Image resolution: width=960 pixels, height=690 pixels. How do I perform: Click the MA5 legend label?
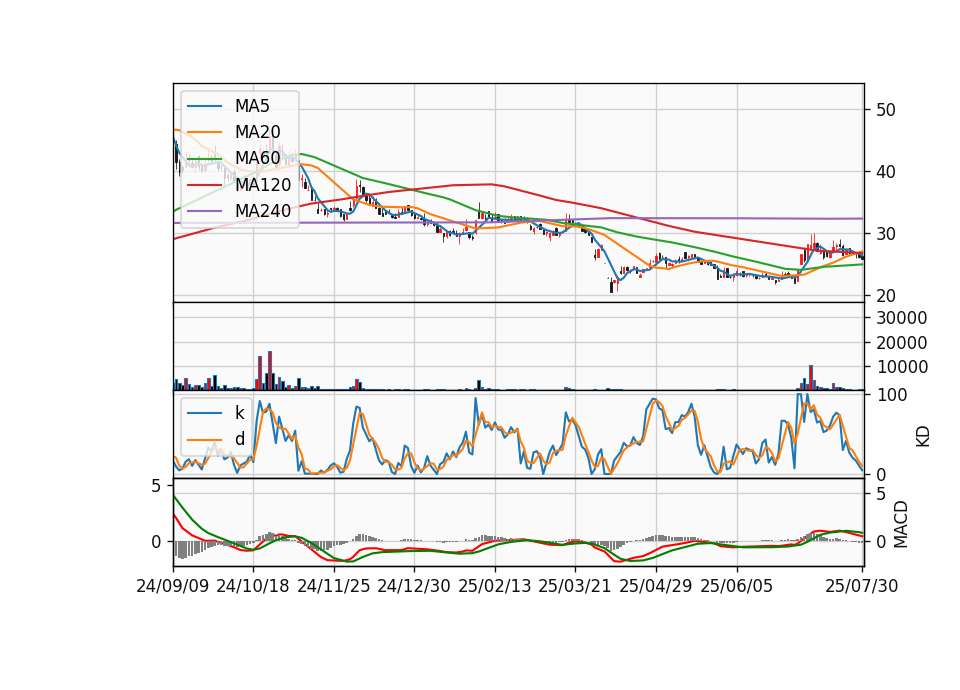point(252,106)
